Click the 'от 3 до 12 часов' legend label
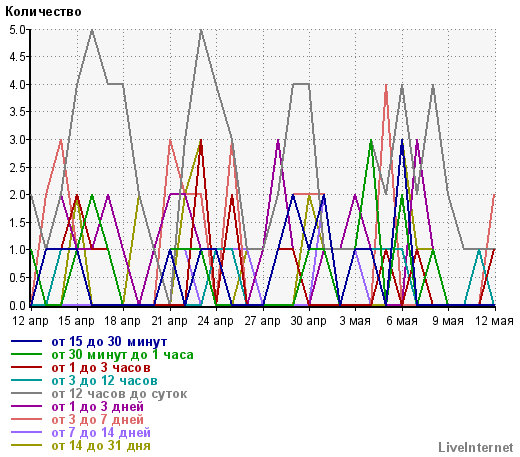520x457 pixels. point(104,381)
